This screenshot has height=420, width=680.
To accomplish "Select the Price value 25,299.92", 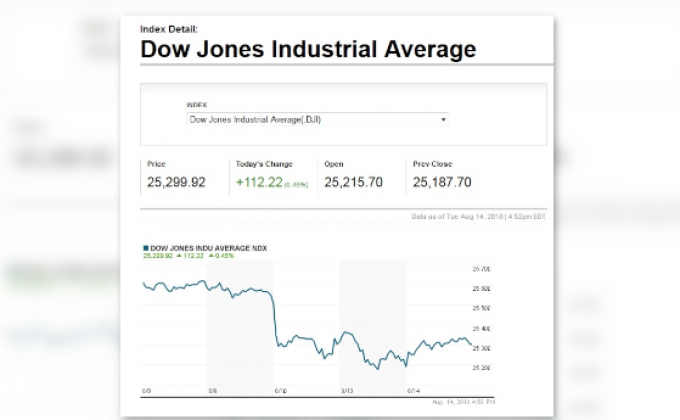I will 177,182.
